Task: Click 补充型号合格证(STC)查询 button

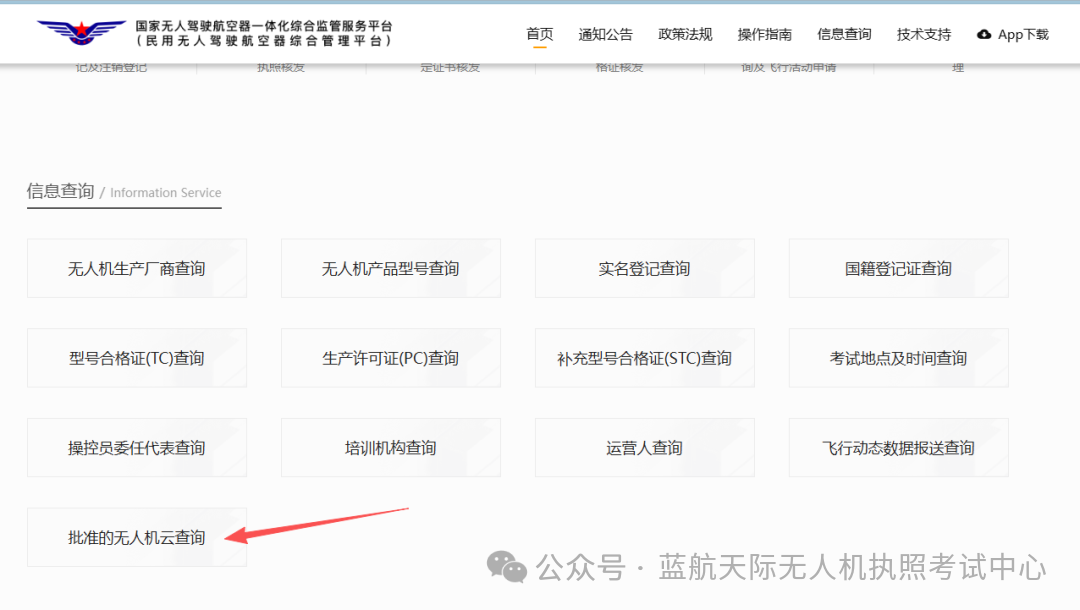Action: pyautogui.click(x=645, y=358)
